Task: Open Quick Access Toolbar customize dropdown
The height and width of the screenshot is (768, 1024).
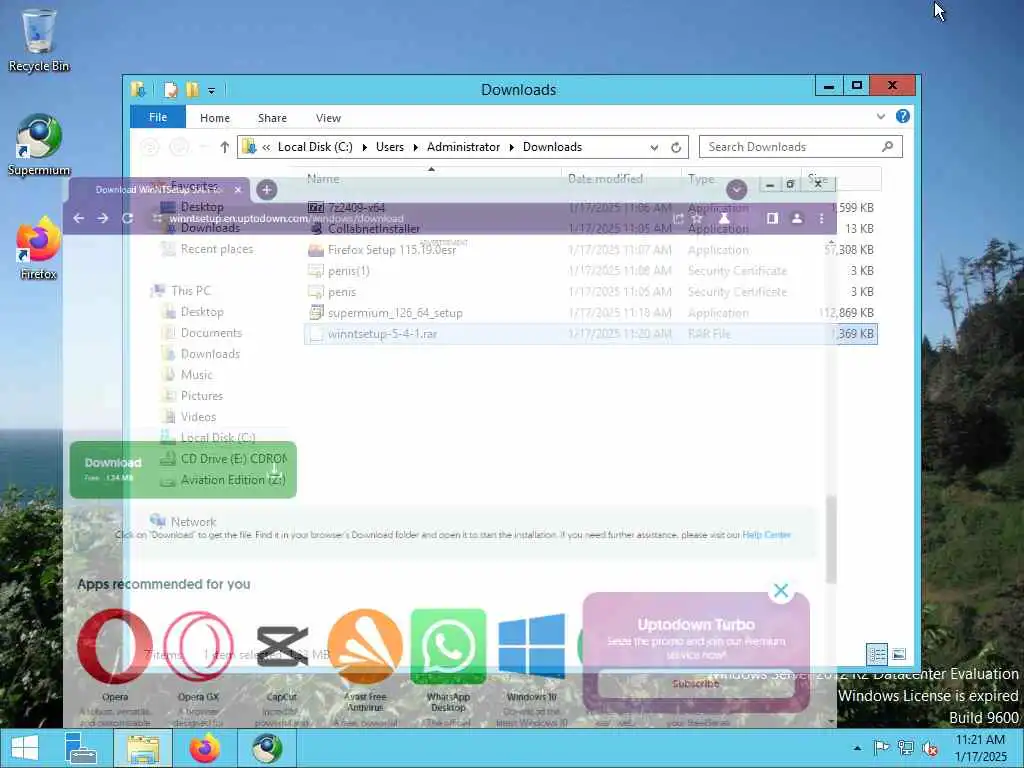Action: pyautogui.click(x=212, y=91)
